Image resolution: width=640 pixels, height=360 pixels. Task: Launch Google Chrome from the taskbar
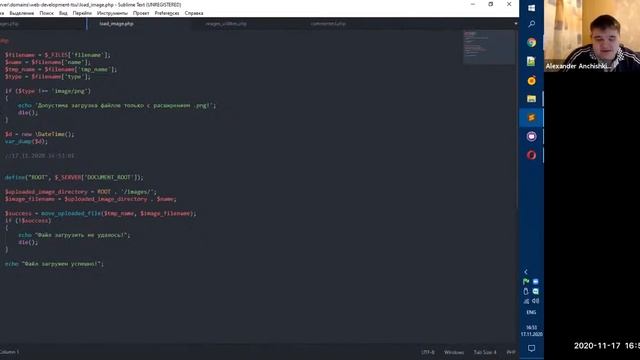click(x=531, y=42)
